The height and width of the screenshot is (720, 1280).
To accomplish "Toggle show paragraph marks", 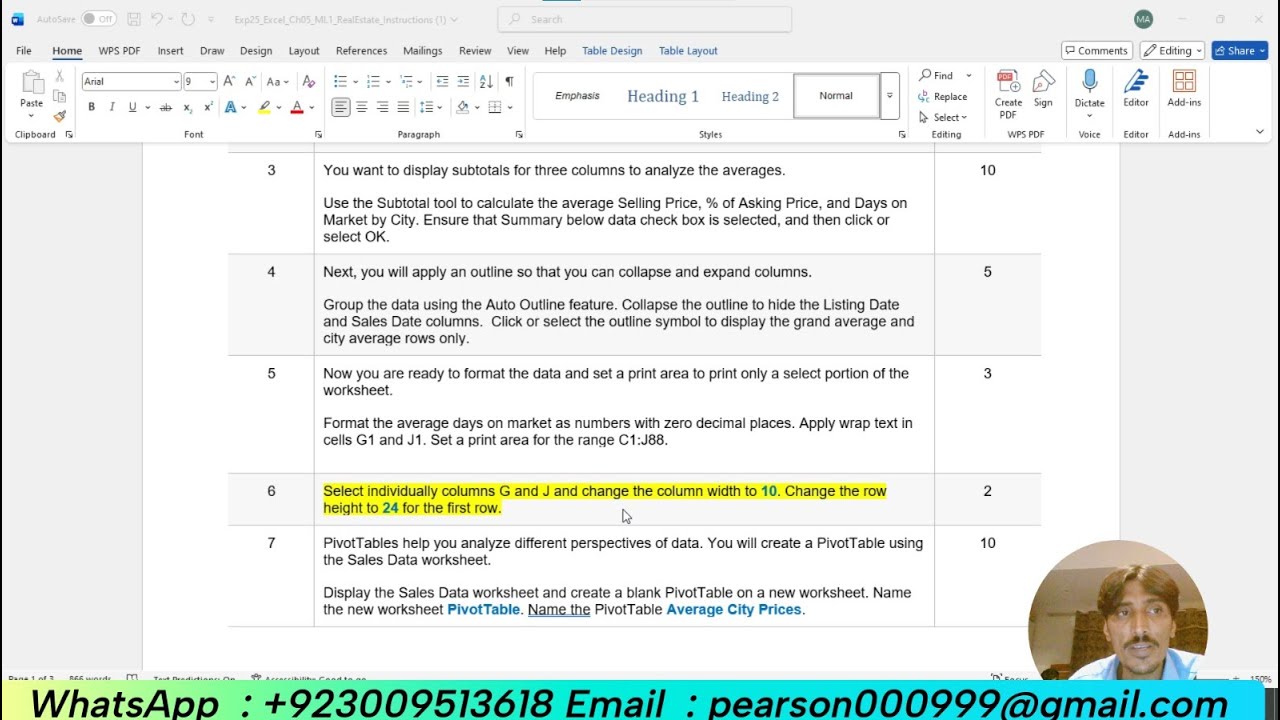I will click(509, 81).
